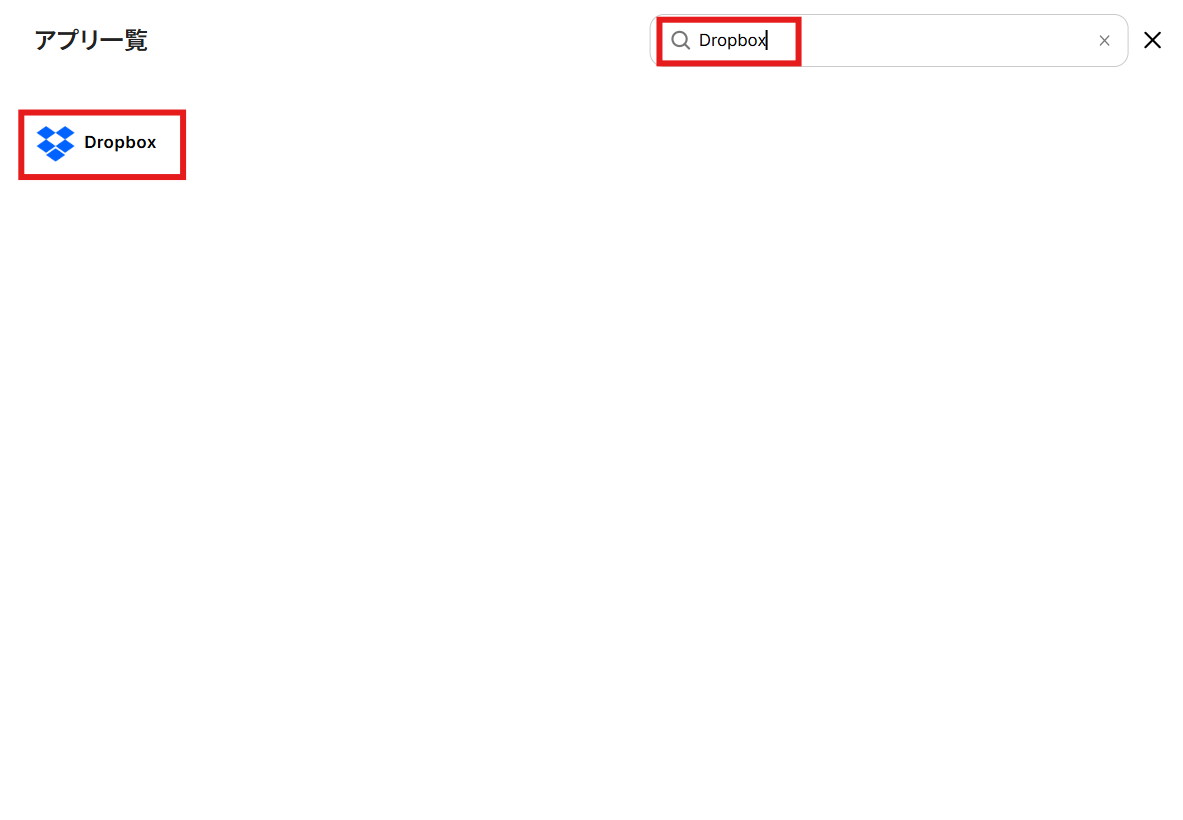Click the Dropbox search result tile
This screenshot has width=1183, height=820.
coord(102,144)
